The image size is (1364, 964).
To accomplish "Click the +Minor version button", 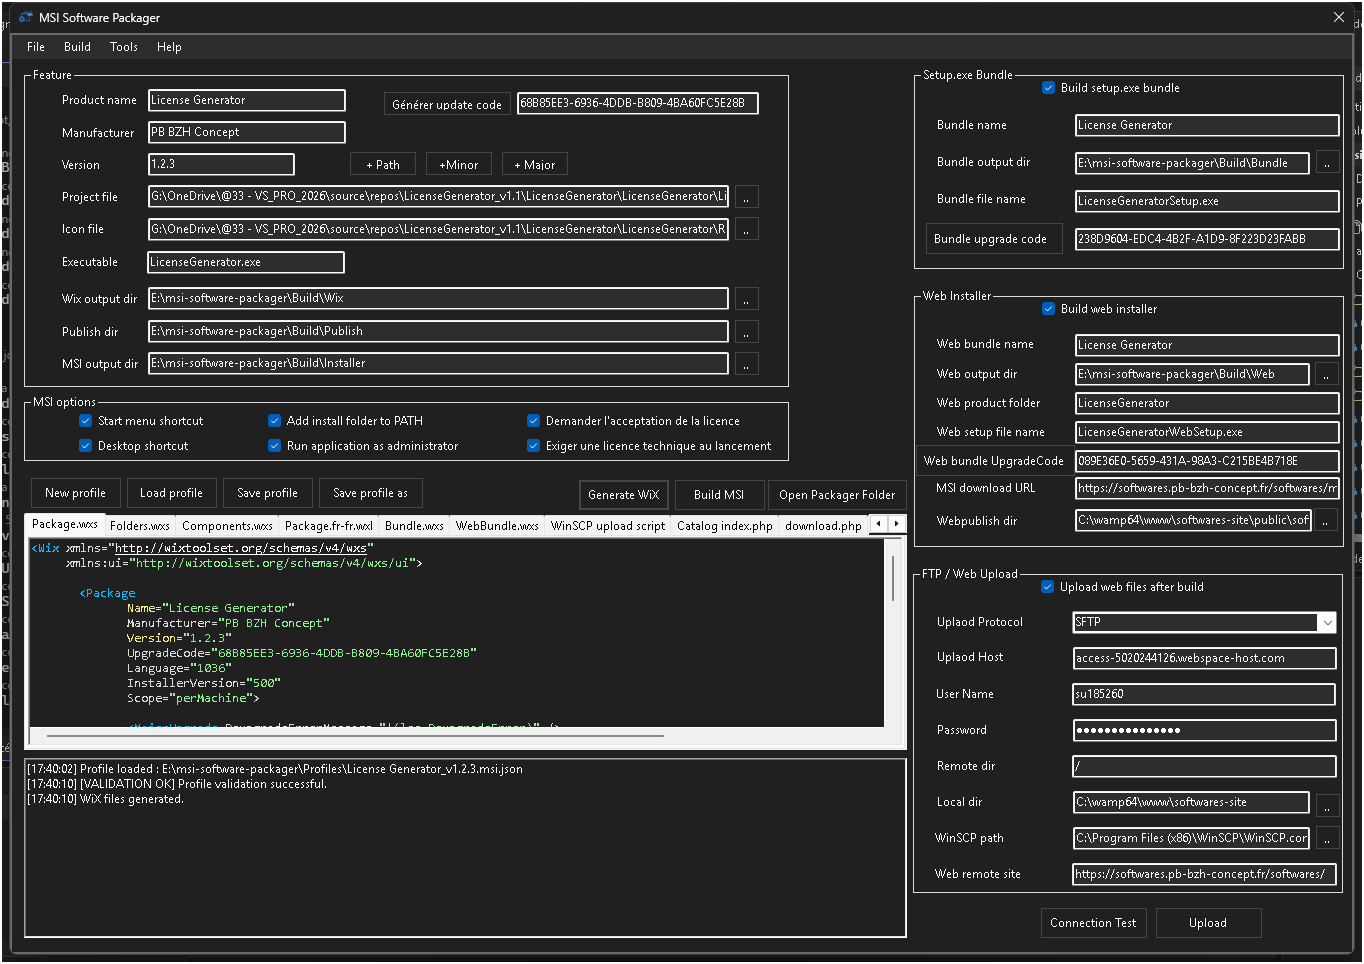I will coord(459,165).
